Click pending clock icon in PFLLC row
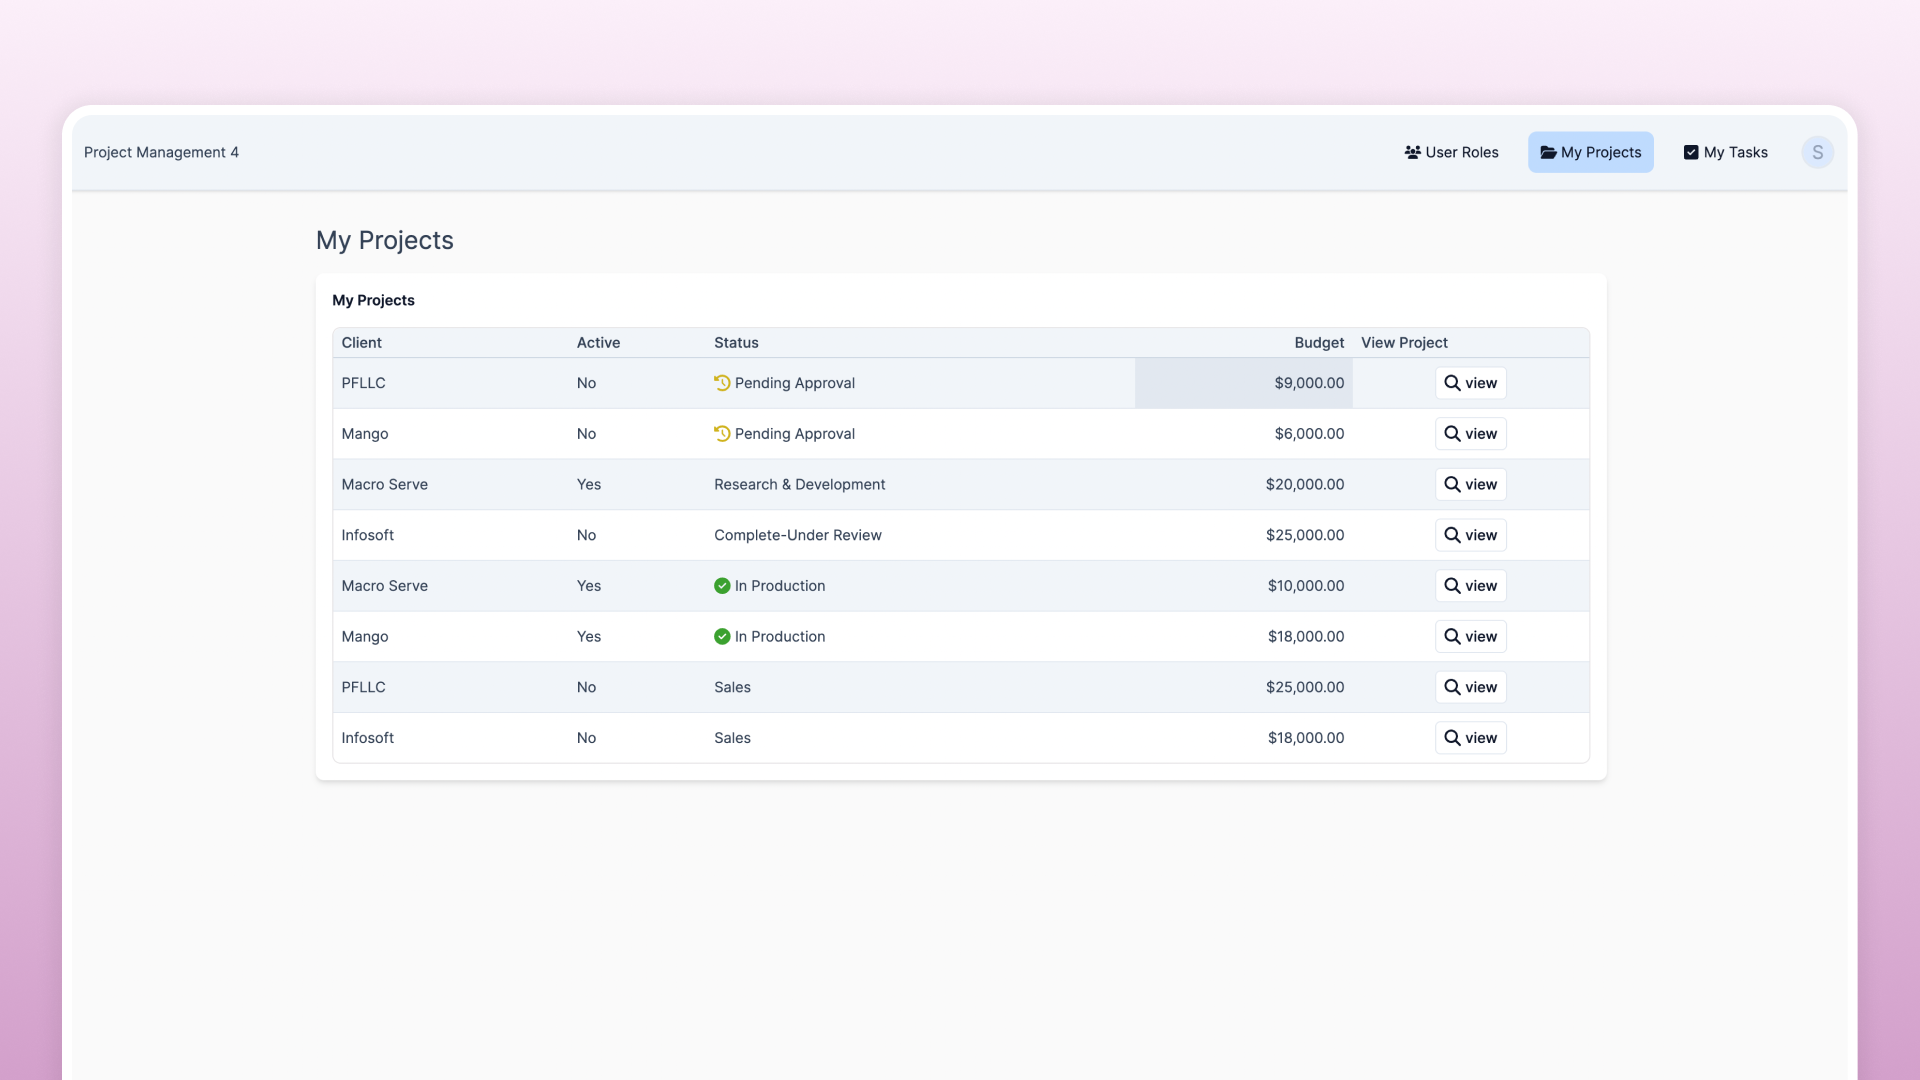This screenshot has height=1080, width=1920. pyautogui.click(x=722, y=383)
